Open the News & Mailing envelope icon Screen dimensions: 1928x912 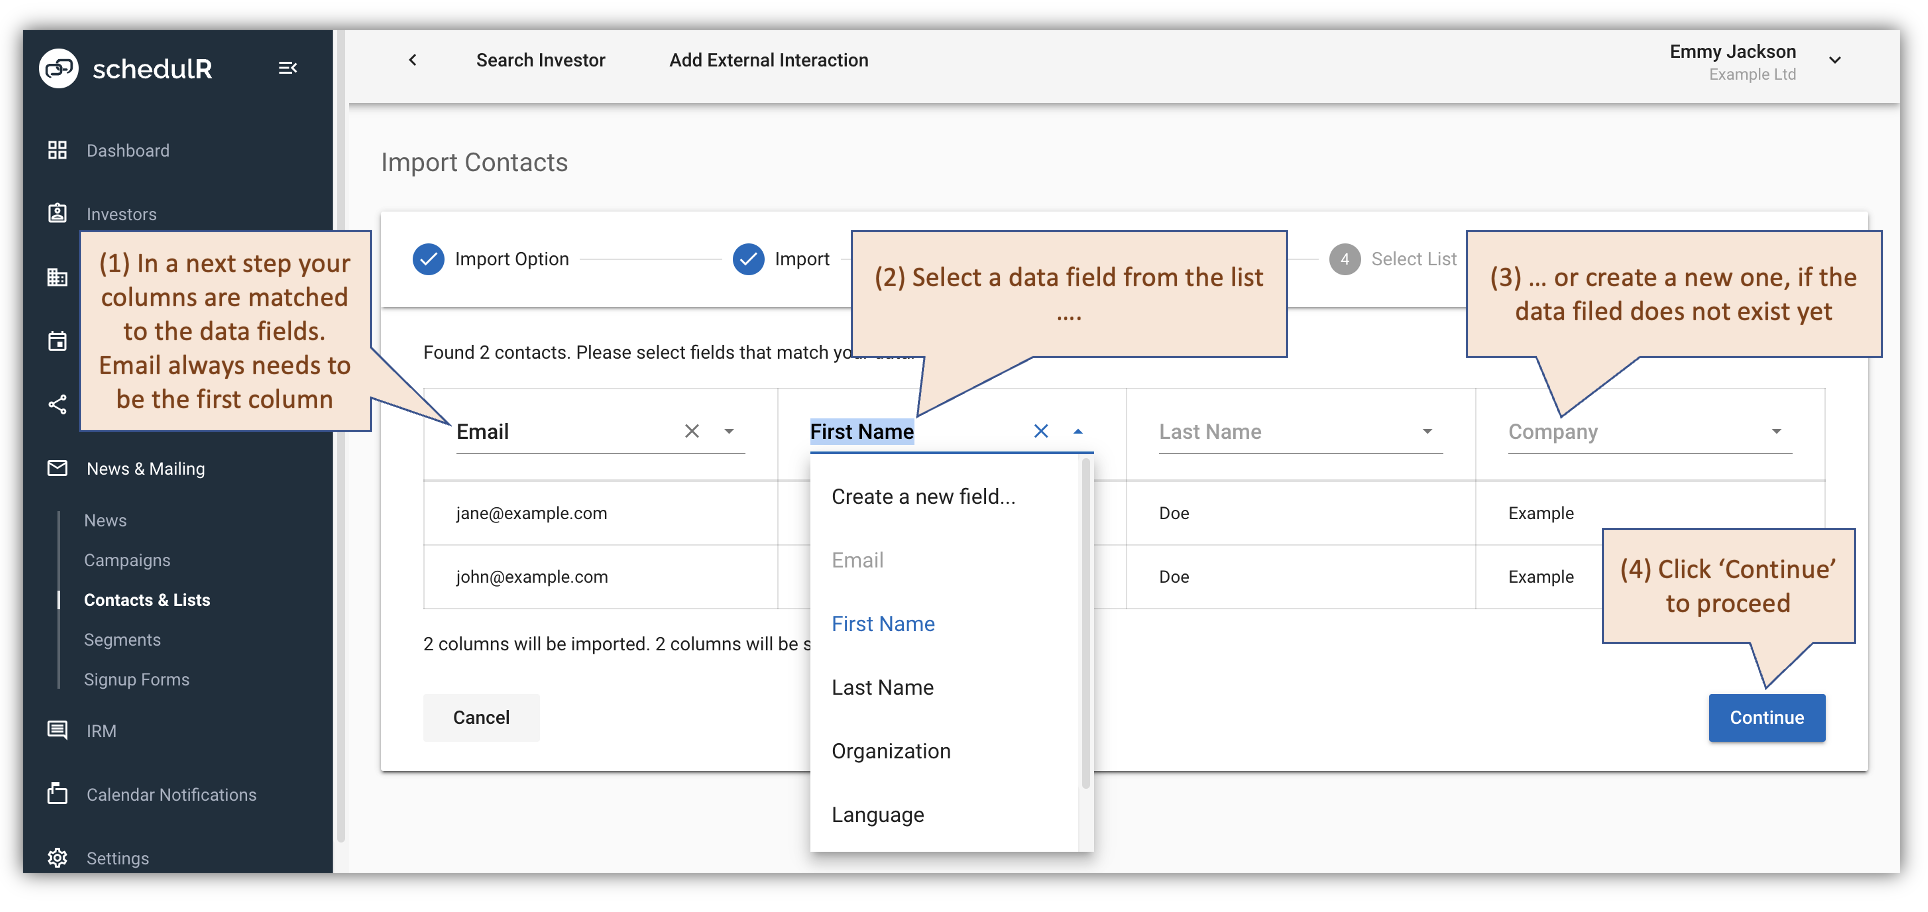click(x=57, y=468)
